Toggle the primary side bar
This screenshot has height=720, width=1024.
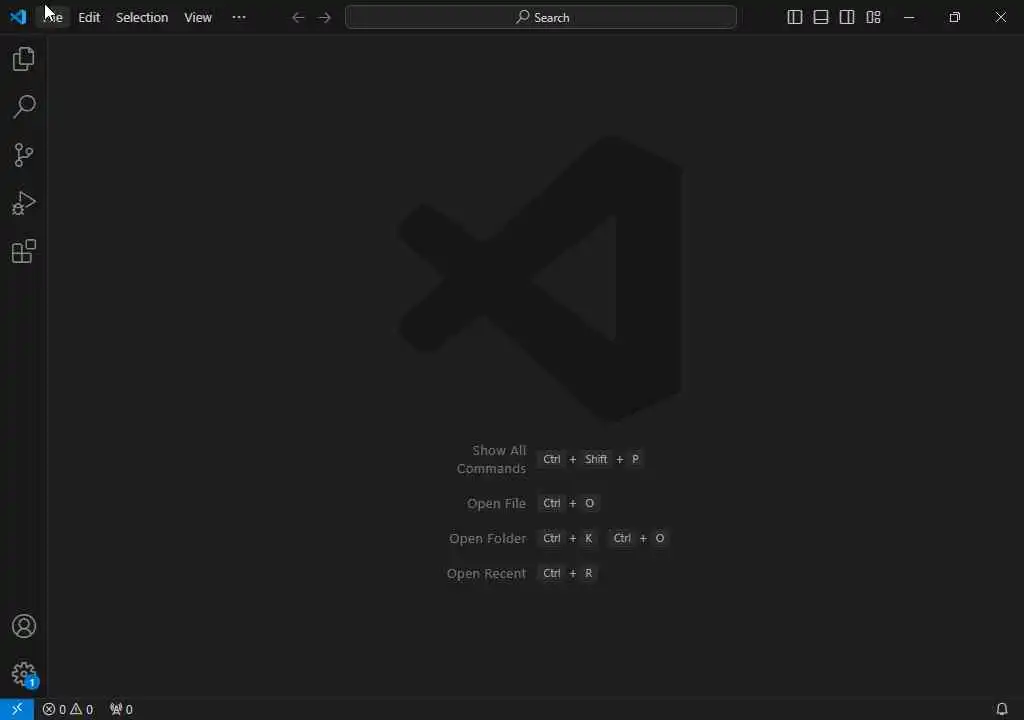[794, 18]
